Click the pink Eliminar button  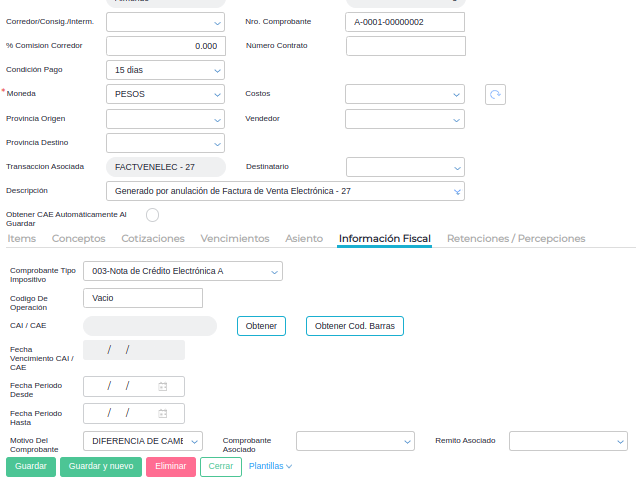(x=171, y=466)
